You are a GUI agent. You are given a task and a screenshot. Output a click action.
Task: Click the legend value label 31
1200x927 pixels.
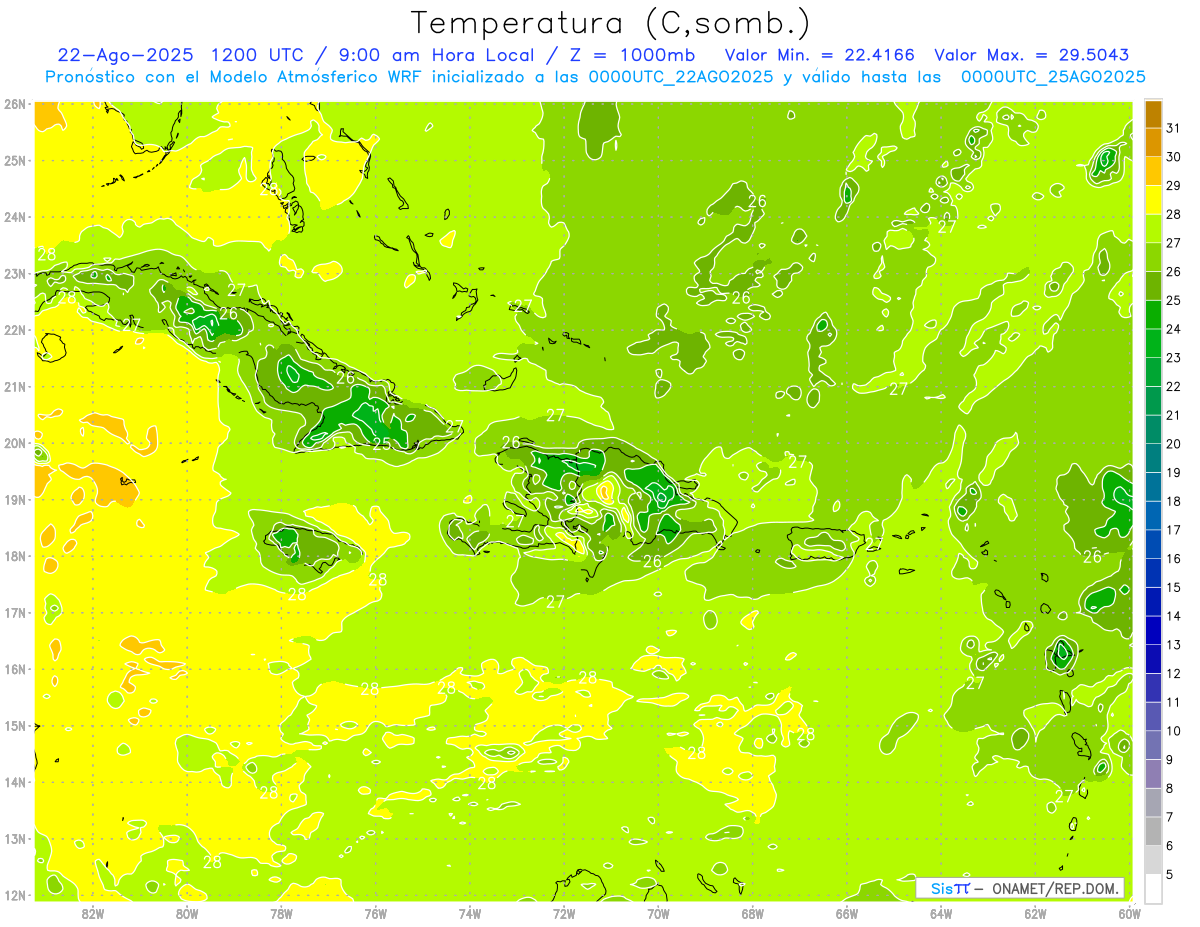(x=1174, y=128)
